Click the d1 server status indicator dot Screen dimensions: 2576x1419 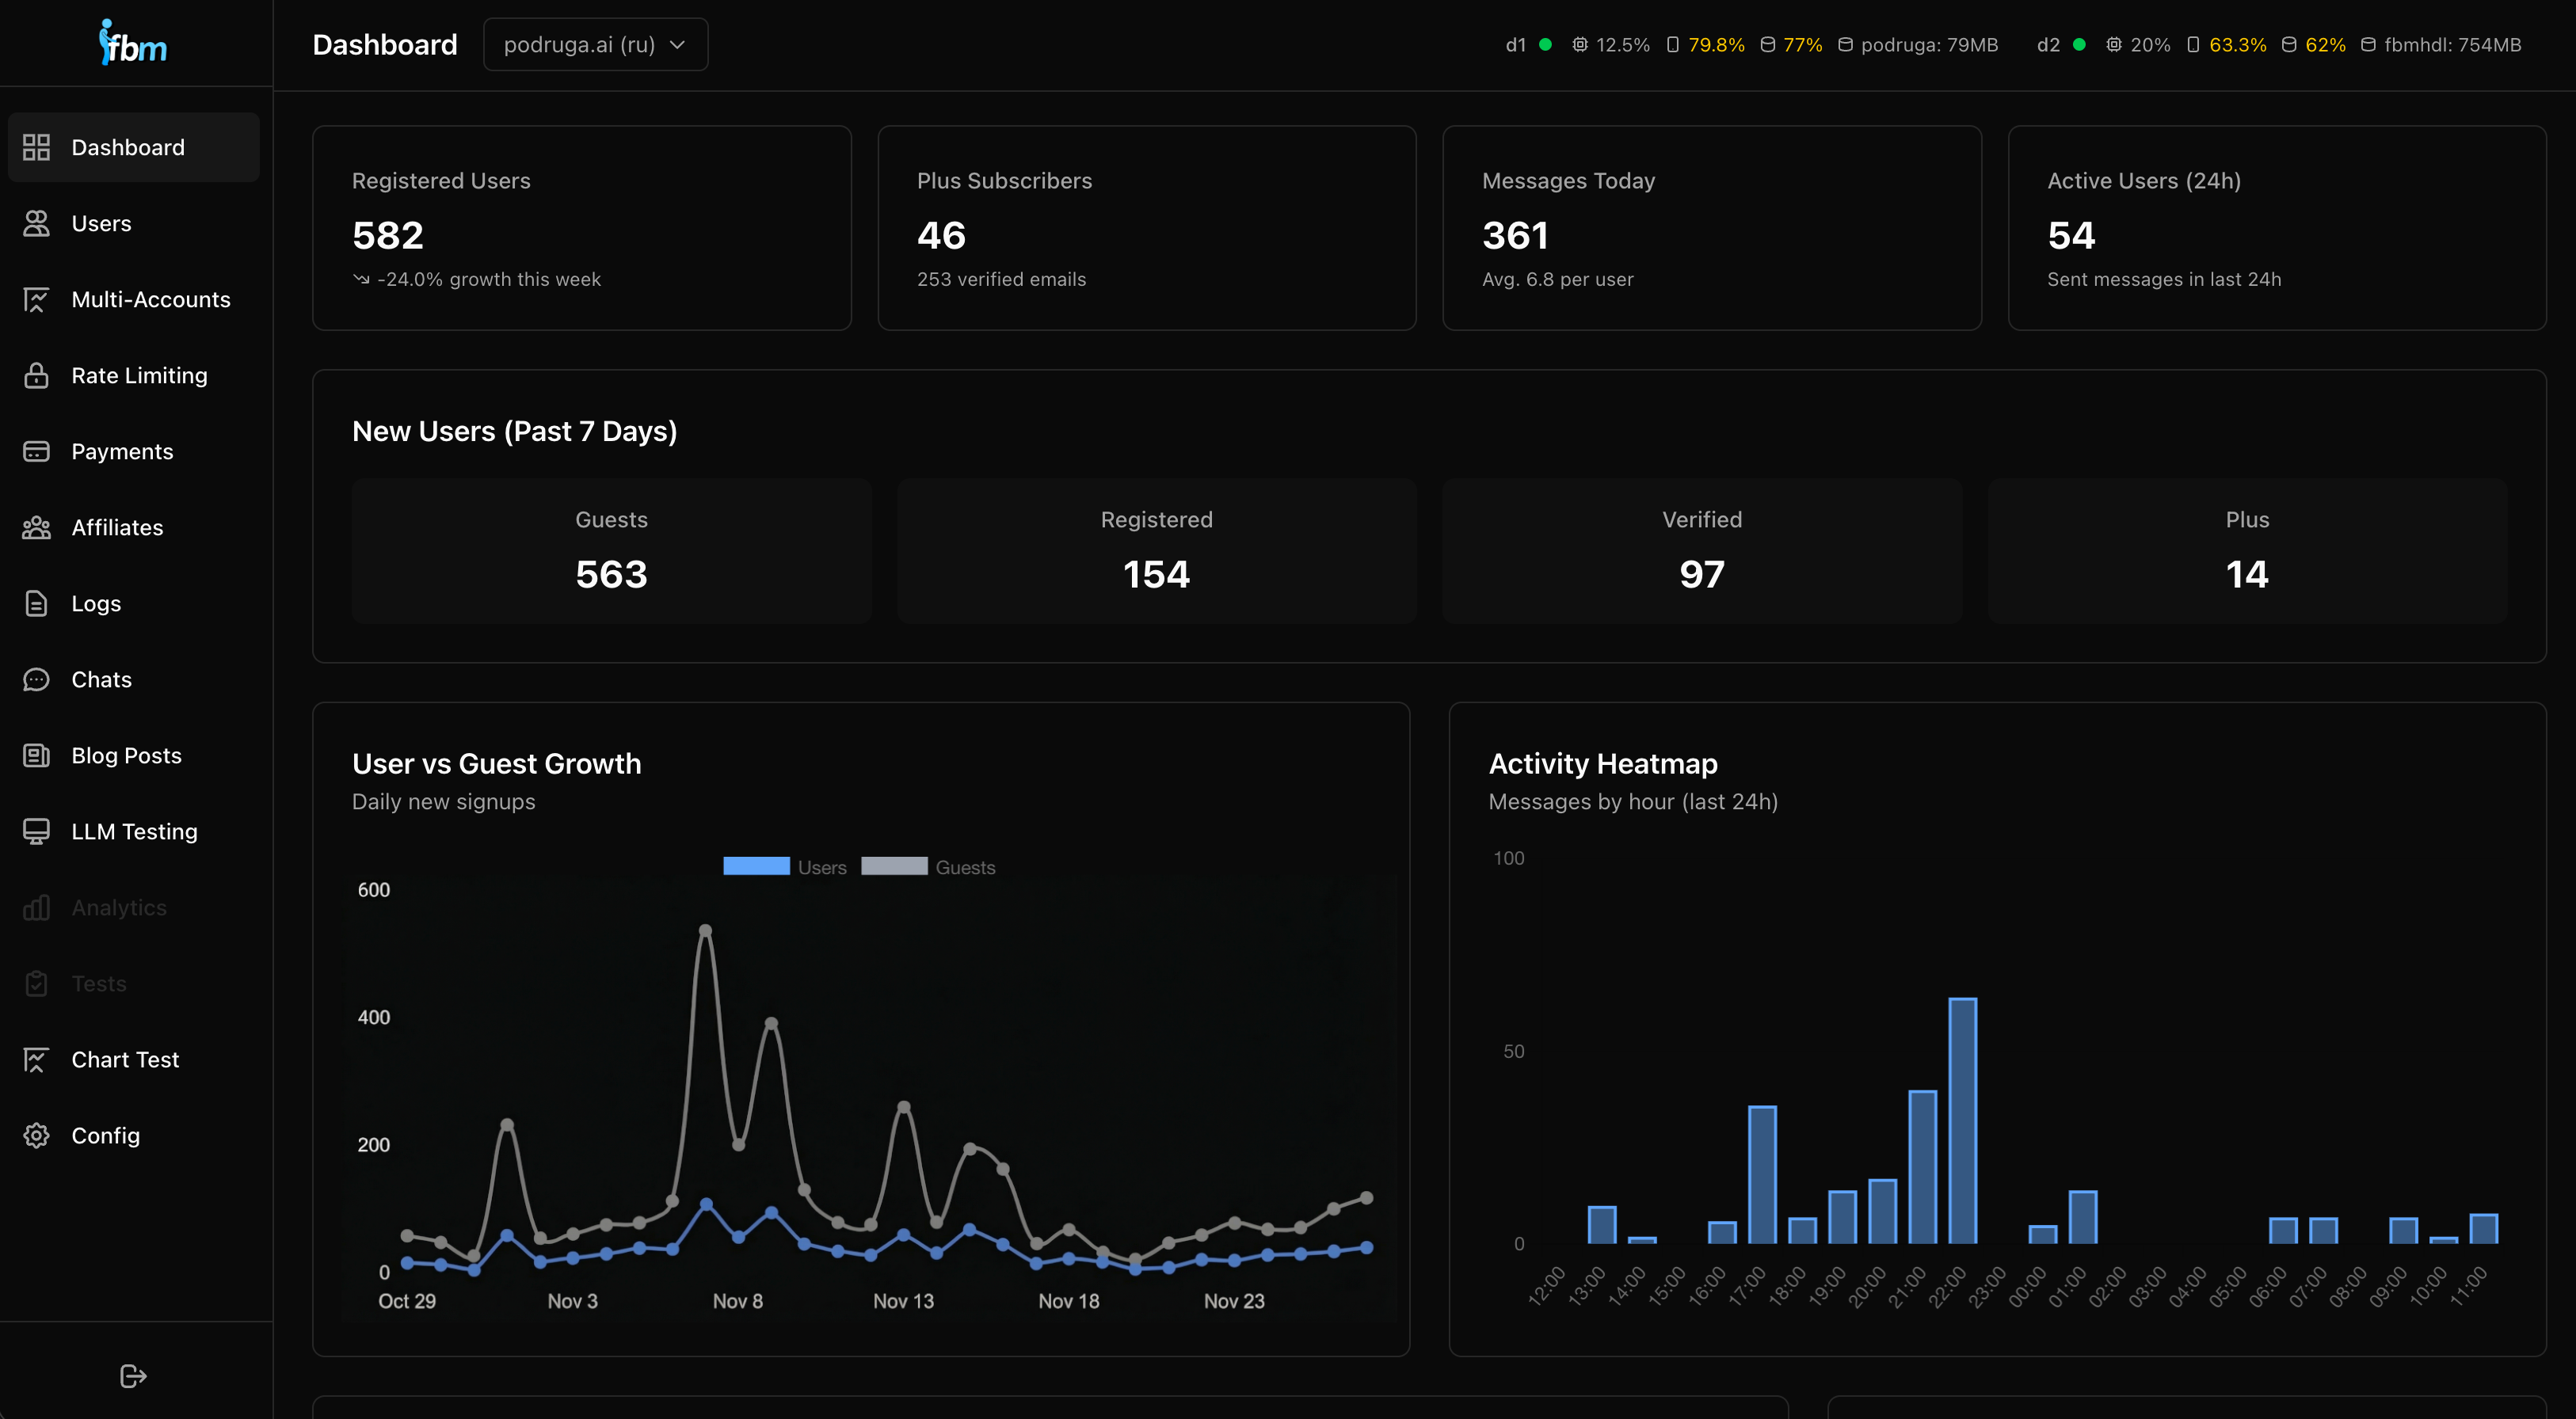coord(1543,44)
